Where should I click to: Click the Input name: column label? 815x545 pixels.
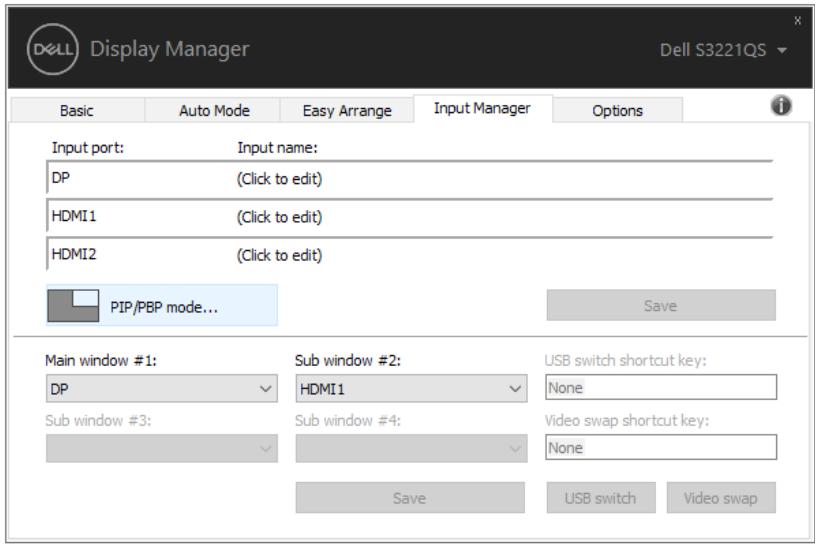(x=277, y=148)
